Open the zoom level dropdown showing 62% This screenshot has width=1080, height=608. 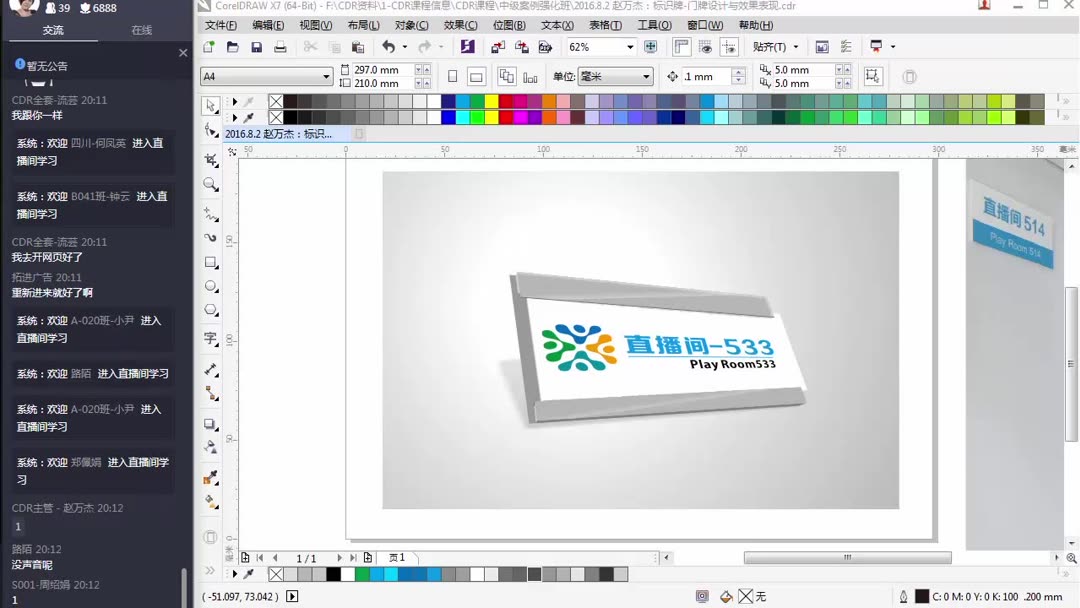pos(631,47)
